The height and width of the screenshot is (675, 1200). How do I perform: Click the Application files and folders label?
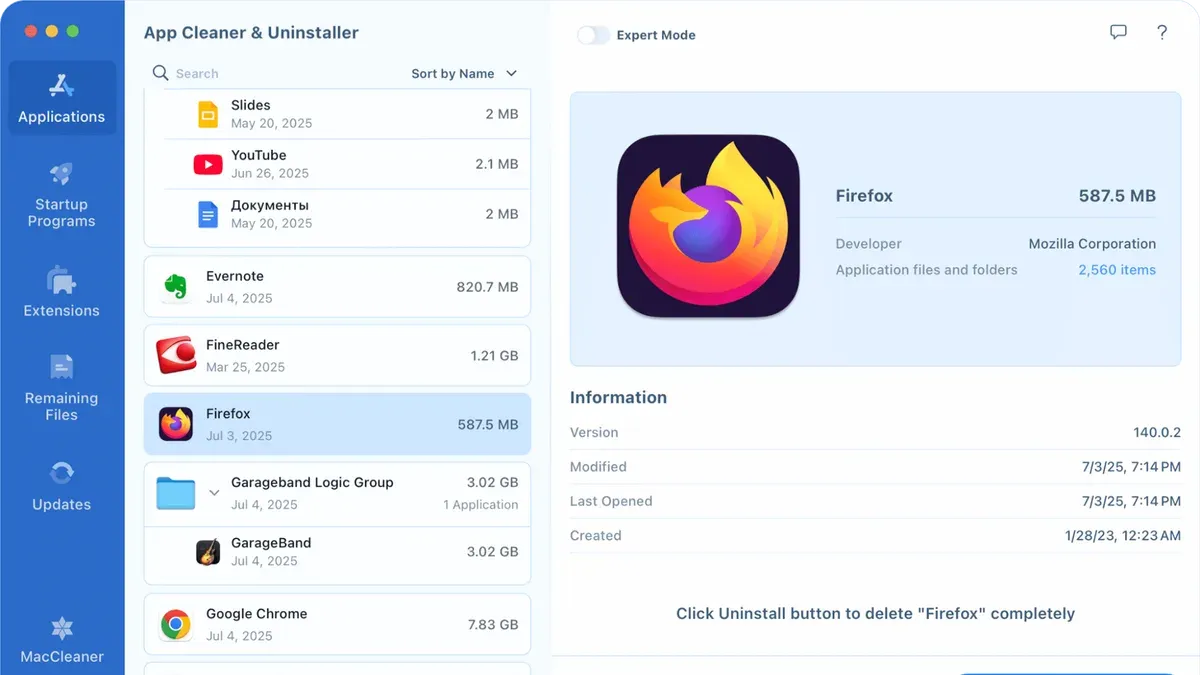(927, 270)
